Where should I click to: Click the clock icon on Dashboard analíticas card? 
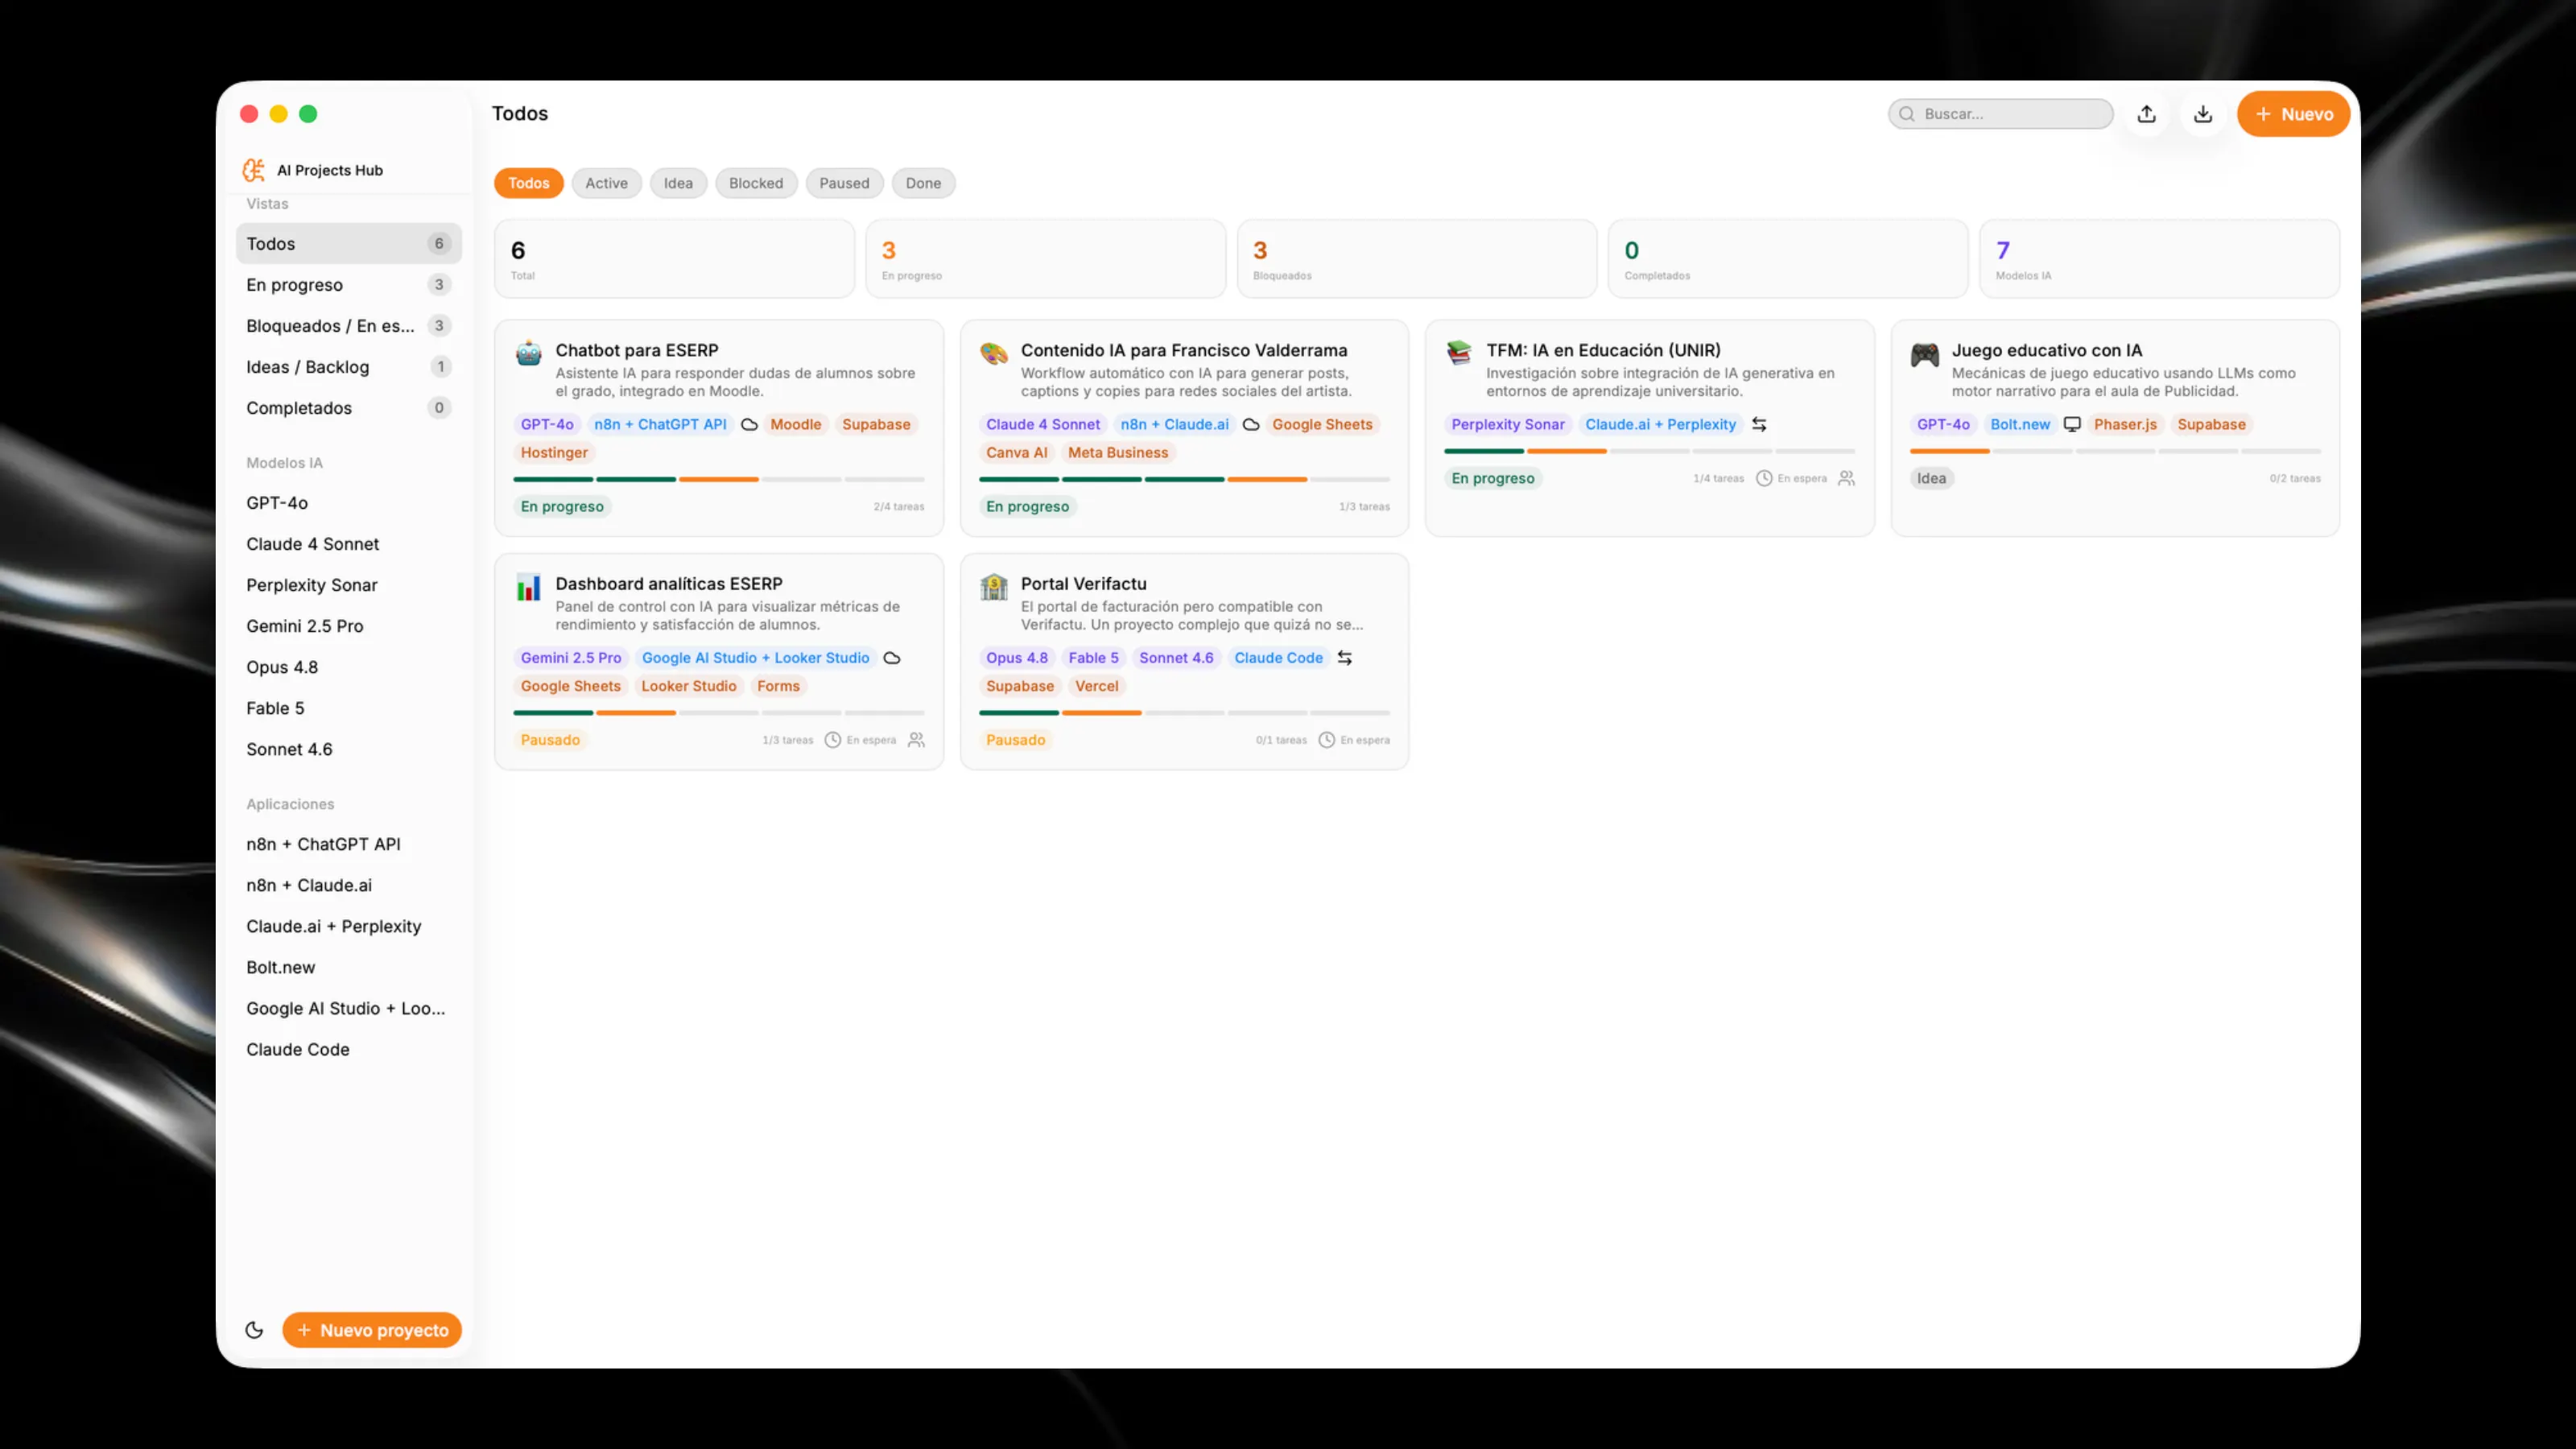pyautogui.click(x=832, y=740)
